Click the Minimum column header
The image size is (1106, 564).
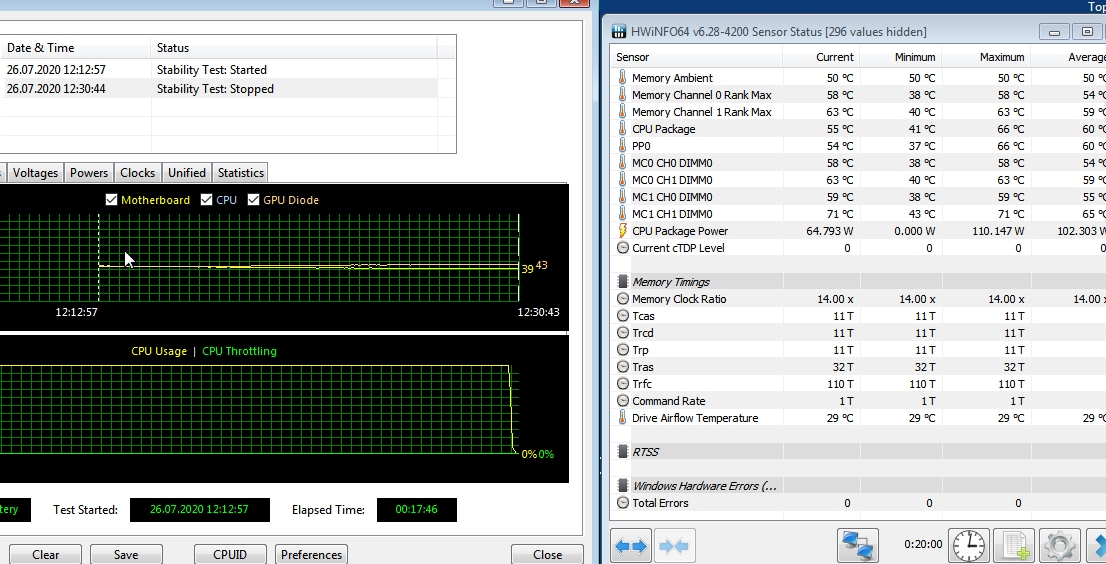901,57
